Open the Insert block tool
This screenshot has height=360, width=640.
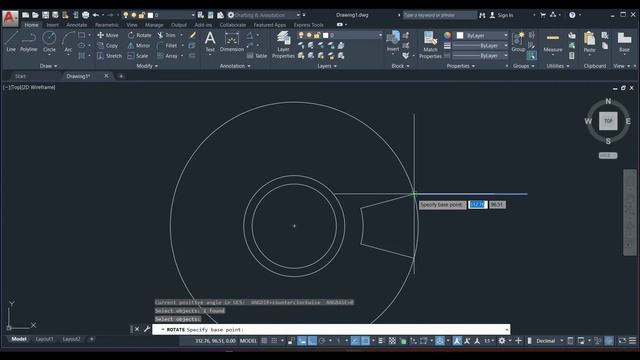[x=393, y=42]
